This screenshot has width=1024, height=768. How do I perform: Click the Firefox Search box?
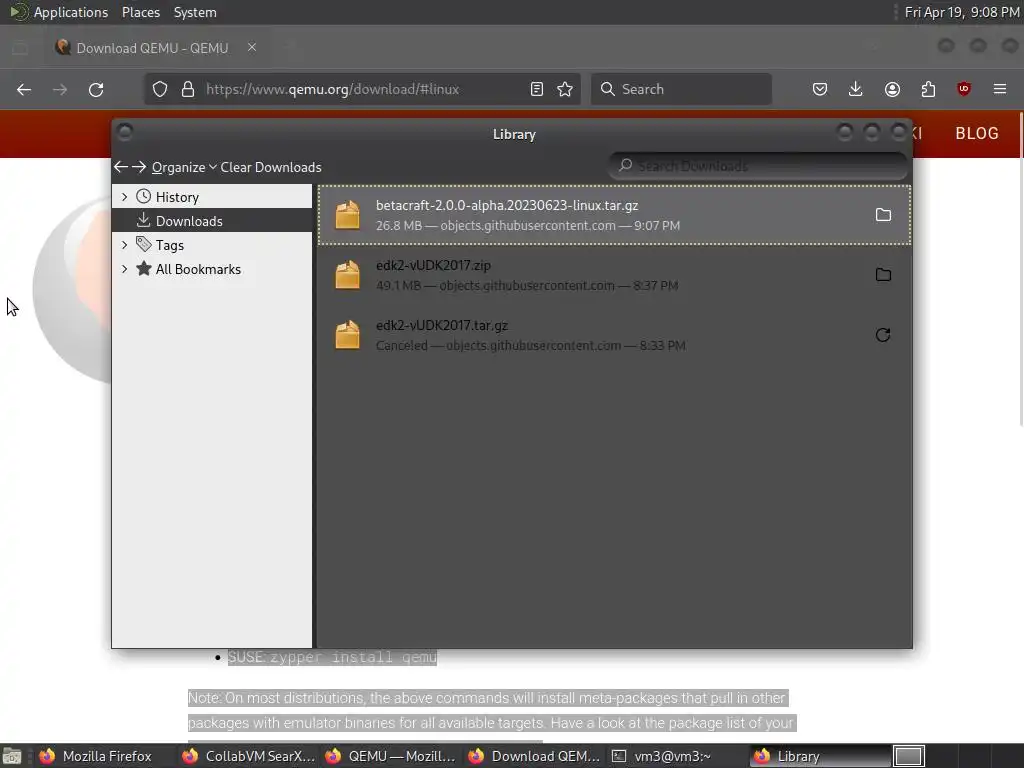(x=681, y=89)
